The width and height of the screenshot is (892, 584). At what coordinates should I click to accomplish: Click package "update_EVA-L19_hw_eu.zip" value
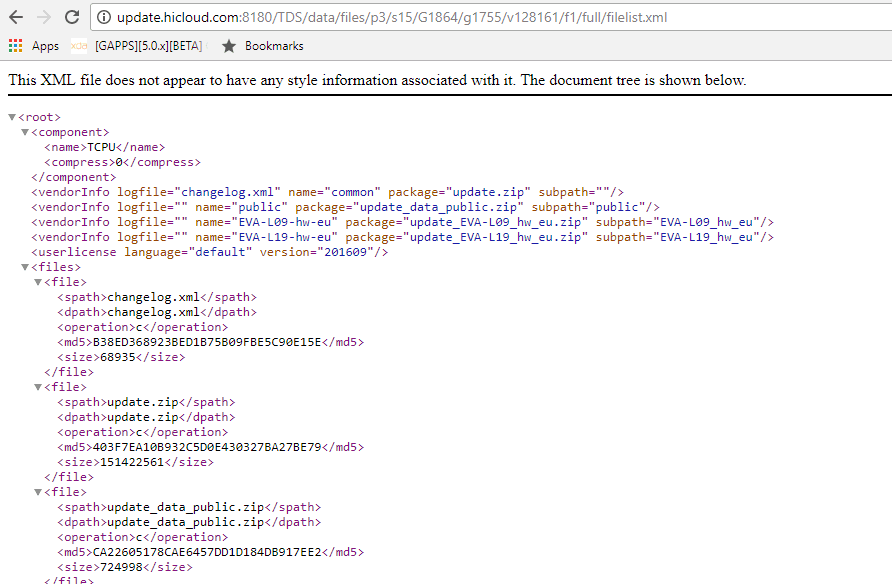pyautogui.click(x=495, y=237)
